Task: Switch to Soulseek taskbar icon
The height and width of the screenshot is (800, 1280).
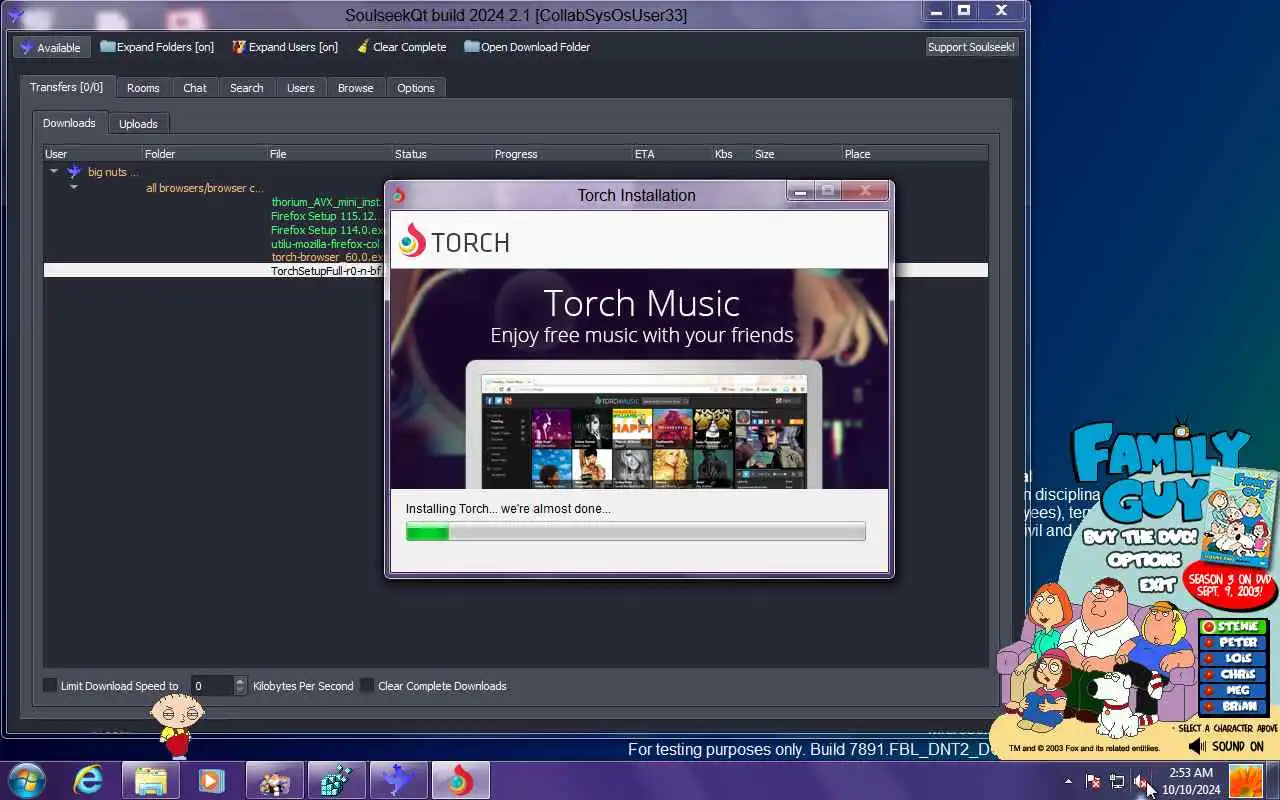Action: point(398,780)
